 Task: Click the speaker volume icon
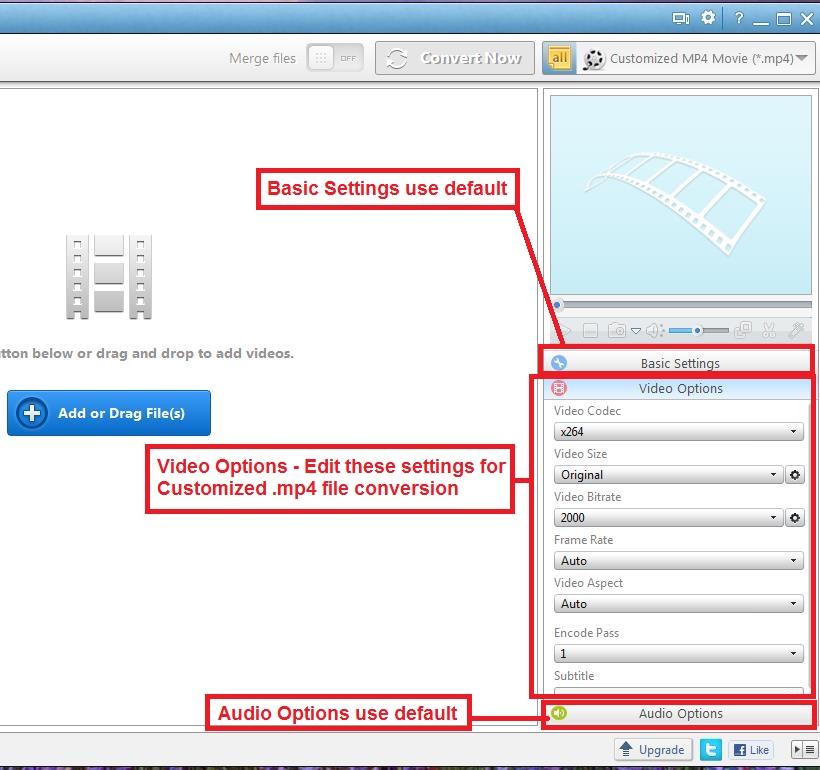pyautogui.click(x=654, y=330)
